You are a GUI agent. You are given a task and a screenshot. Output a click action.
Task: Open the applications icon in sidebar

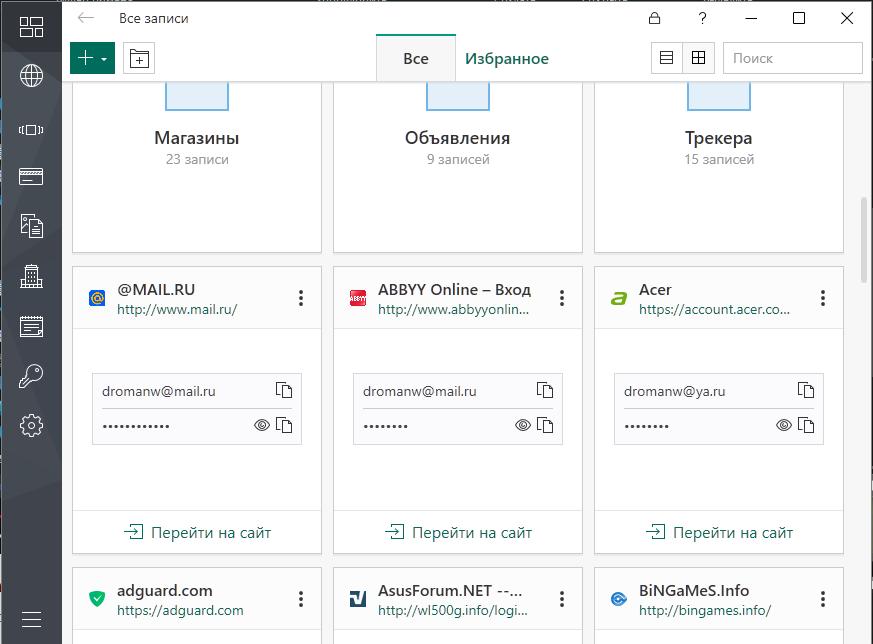(31, 130)
